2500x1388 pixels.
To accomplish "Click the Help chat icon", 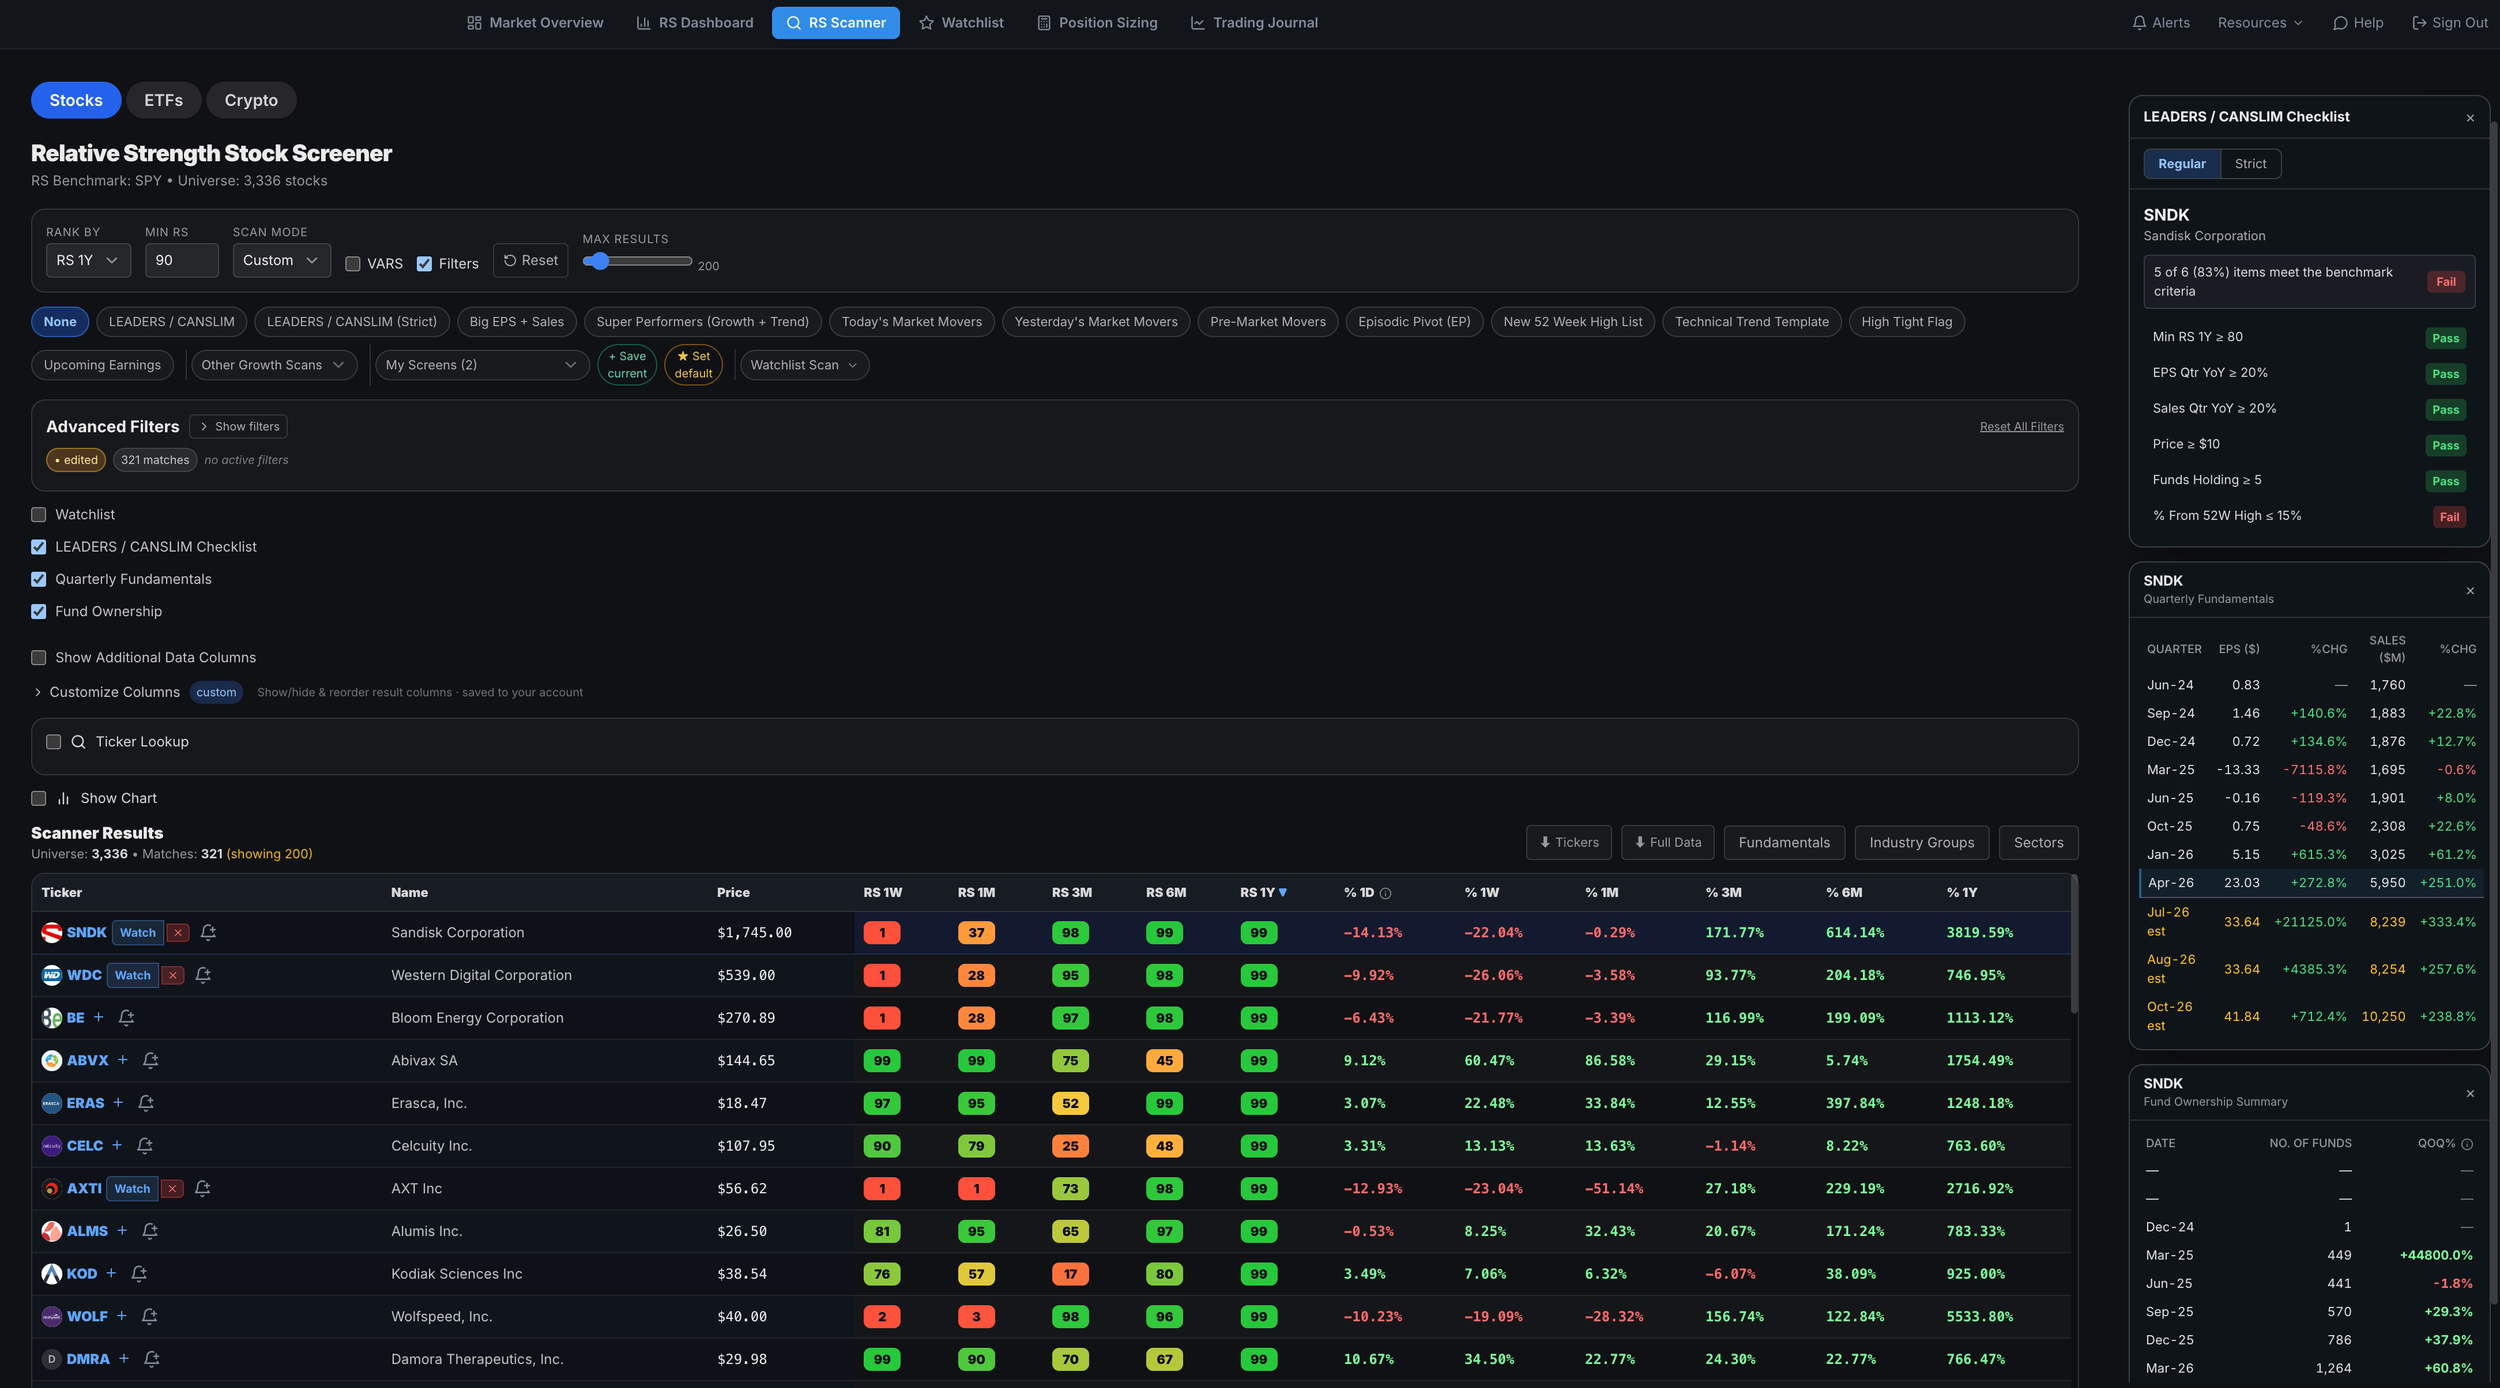I will [2340, 22].
